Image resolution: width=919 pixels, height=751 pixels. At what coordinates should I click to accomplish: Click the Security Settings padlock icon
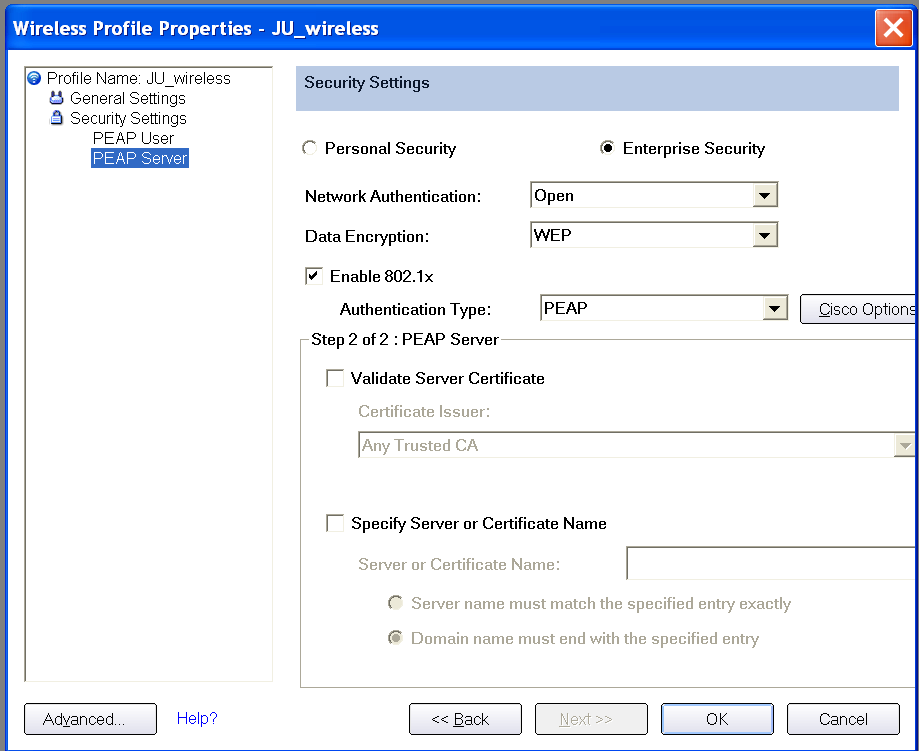[56, 118]
